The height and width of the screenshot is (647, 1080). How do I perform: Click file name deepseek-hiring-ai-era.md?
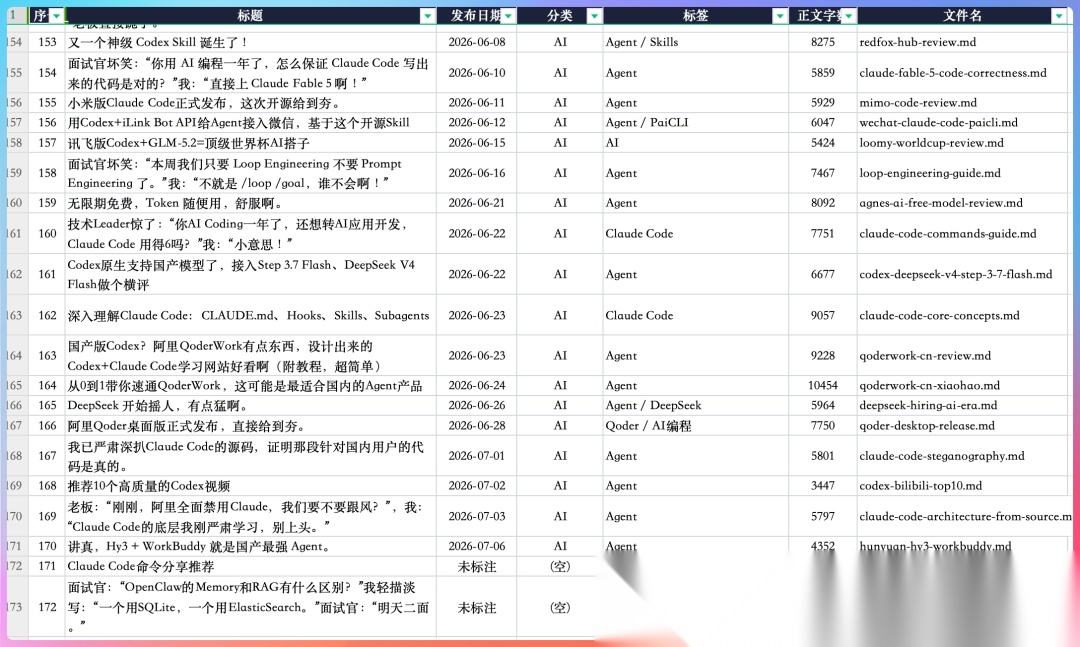[x=928, y=405]
